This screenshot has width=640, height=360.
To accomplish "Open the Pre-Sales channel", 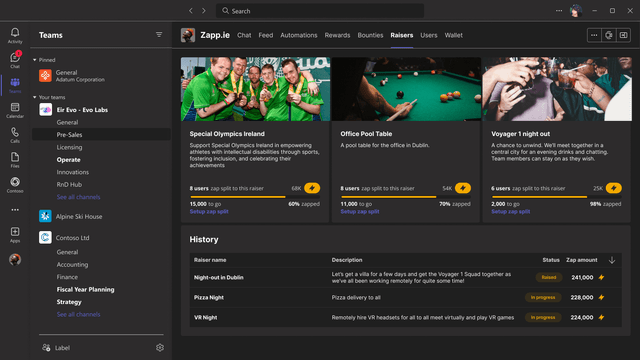I will tap(101, 135).
